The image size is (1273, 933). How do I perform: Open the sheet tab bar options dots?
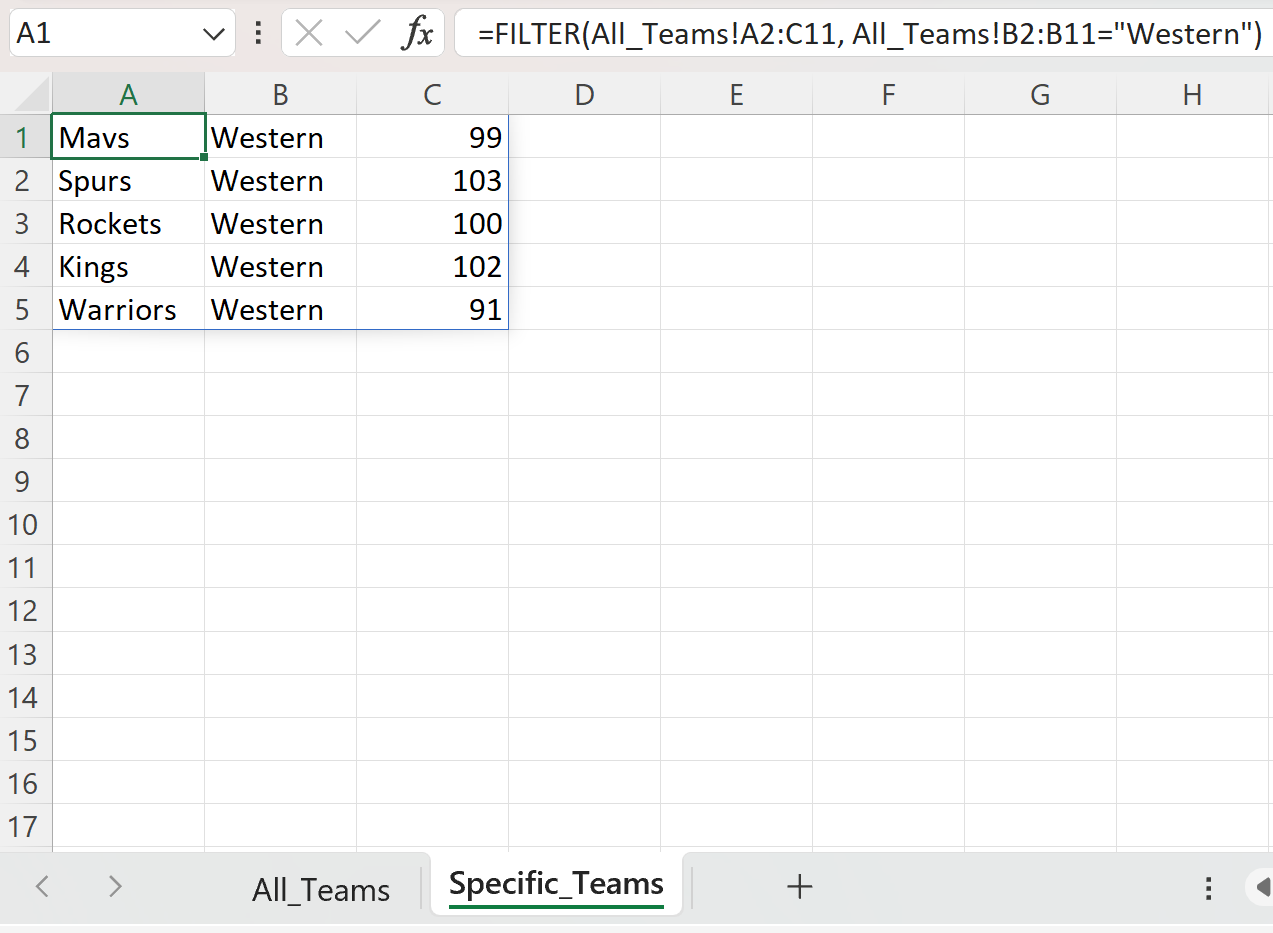tap(1209, 888)
